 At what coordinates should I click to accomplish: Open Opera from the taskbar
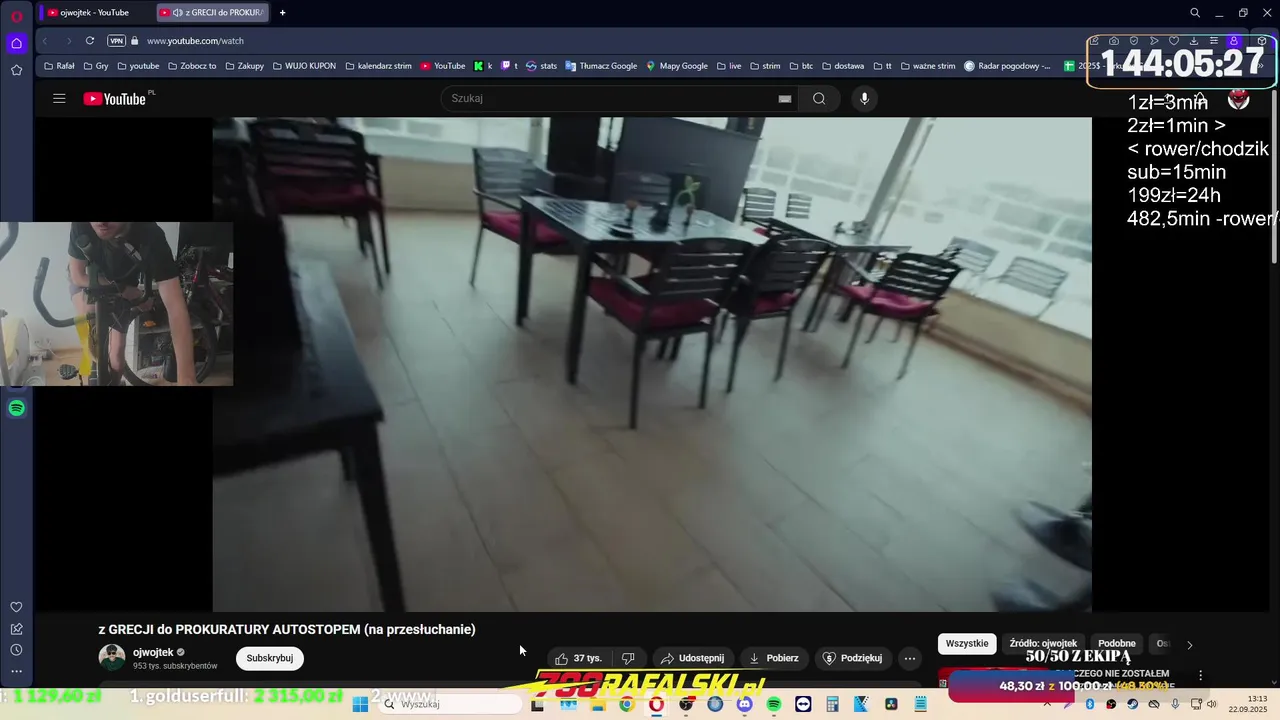point(656,704)
